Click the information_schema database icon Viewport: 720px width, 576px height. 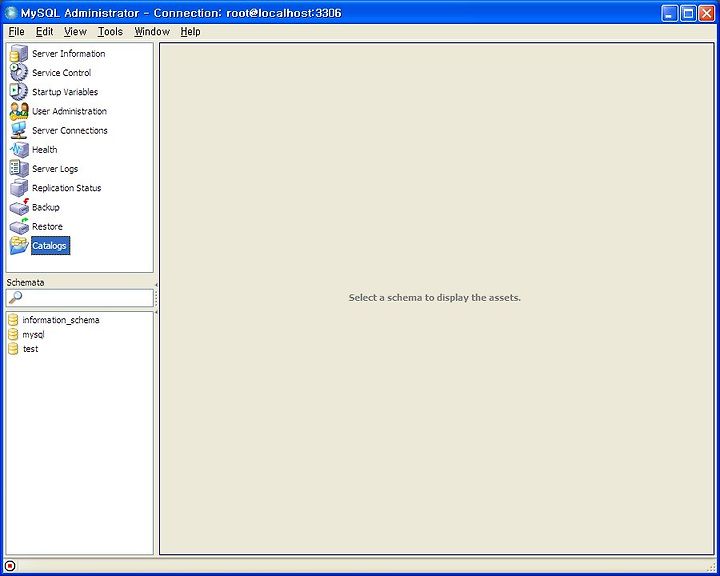point(13,320)
